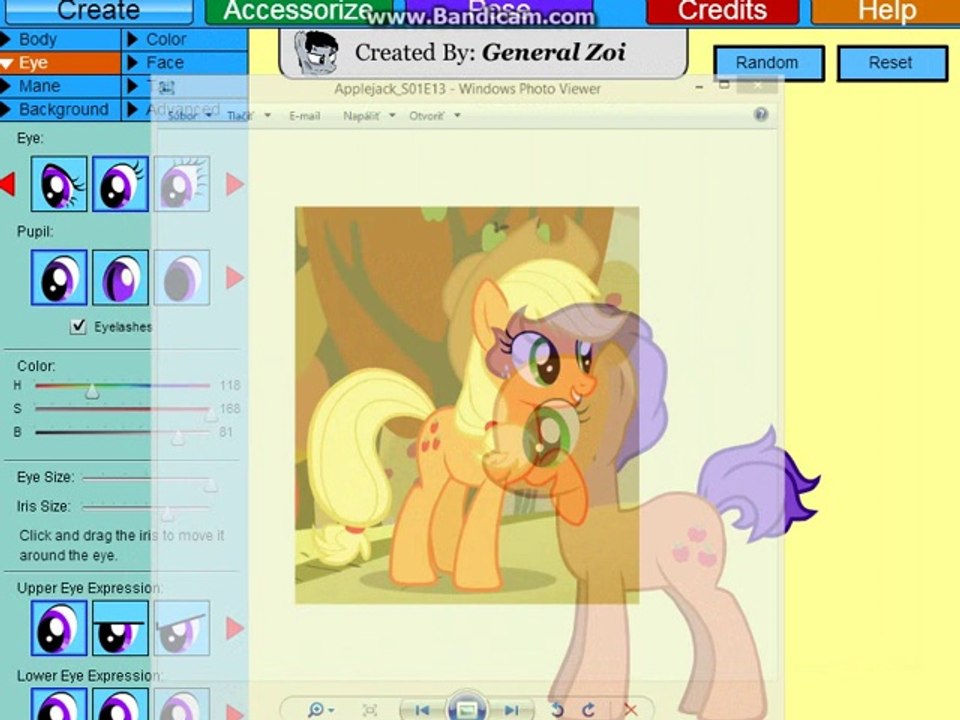Pick the second purple pupil style
The image size is (960, 720).
[x=120, y=277]
